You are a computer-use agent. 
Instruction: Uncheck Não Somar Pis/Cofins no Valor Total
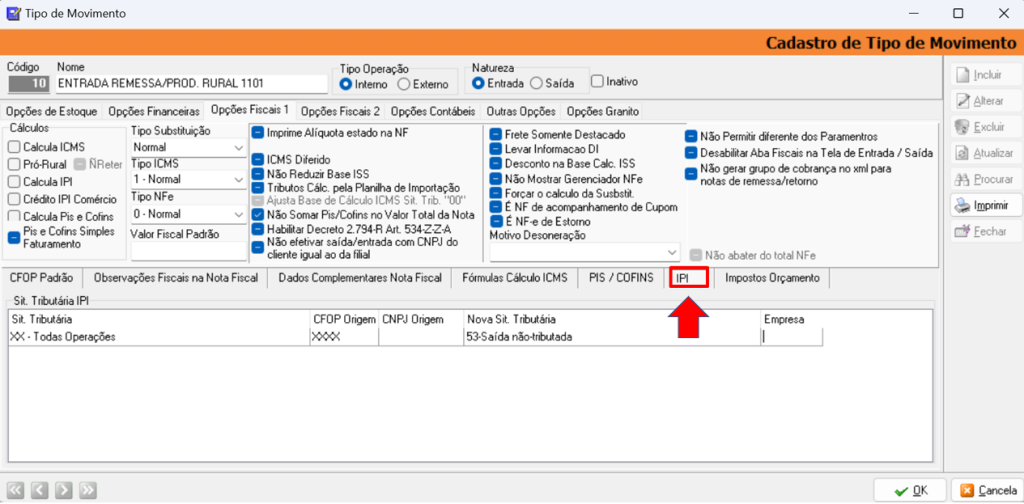[x=258, y=215]
